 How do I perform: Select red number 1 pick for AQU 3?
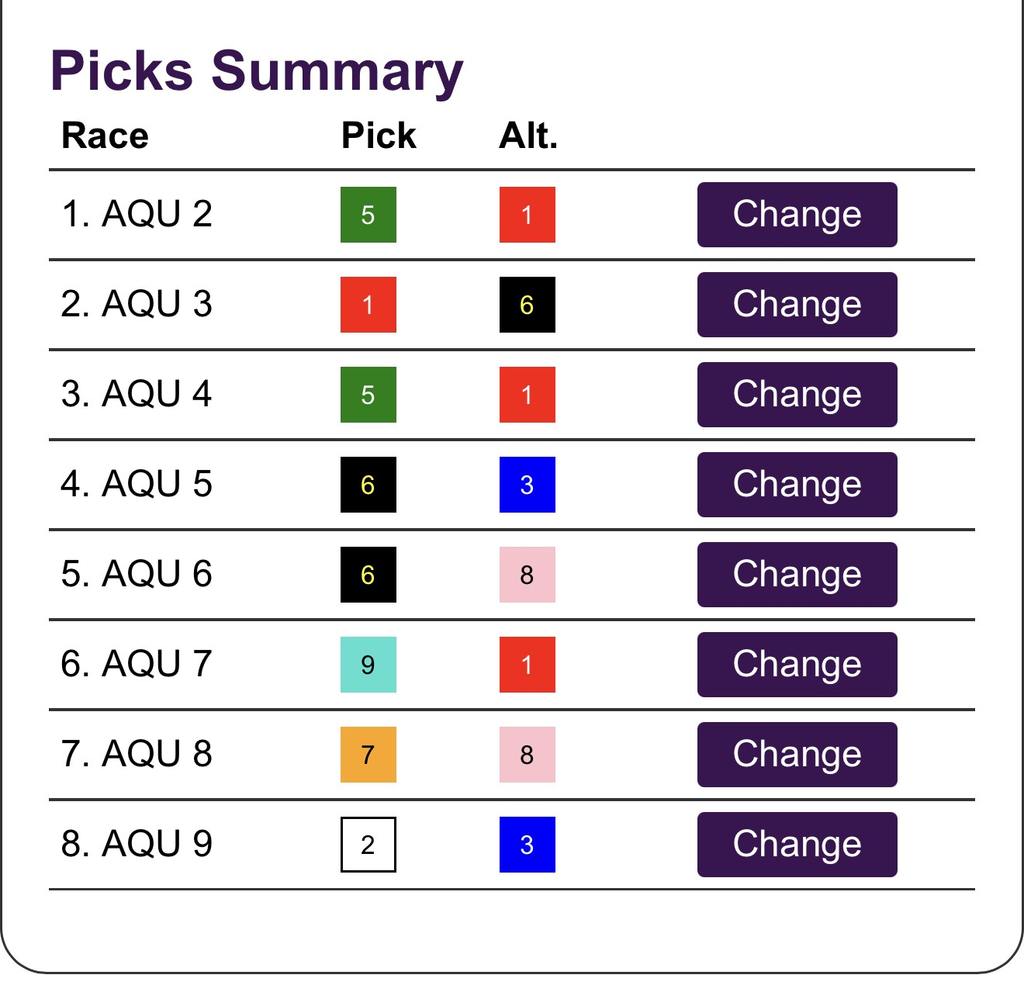tap(368, 305)
